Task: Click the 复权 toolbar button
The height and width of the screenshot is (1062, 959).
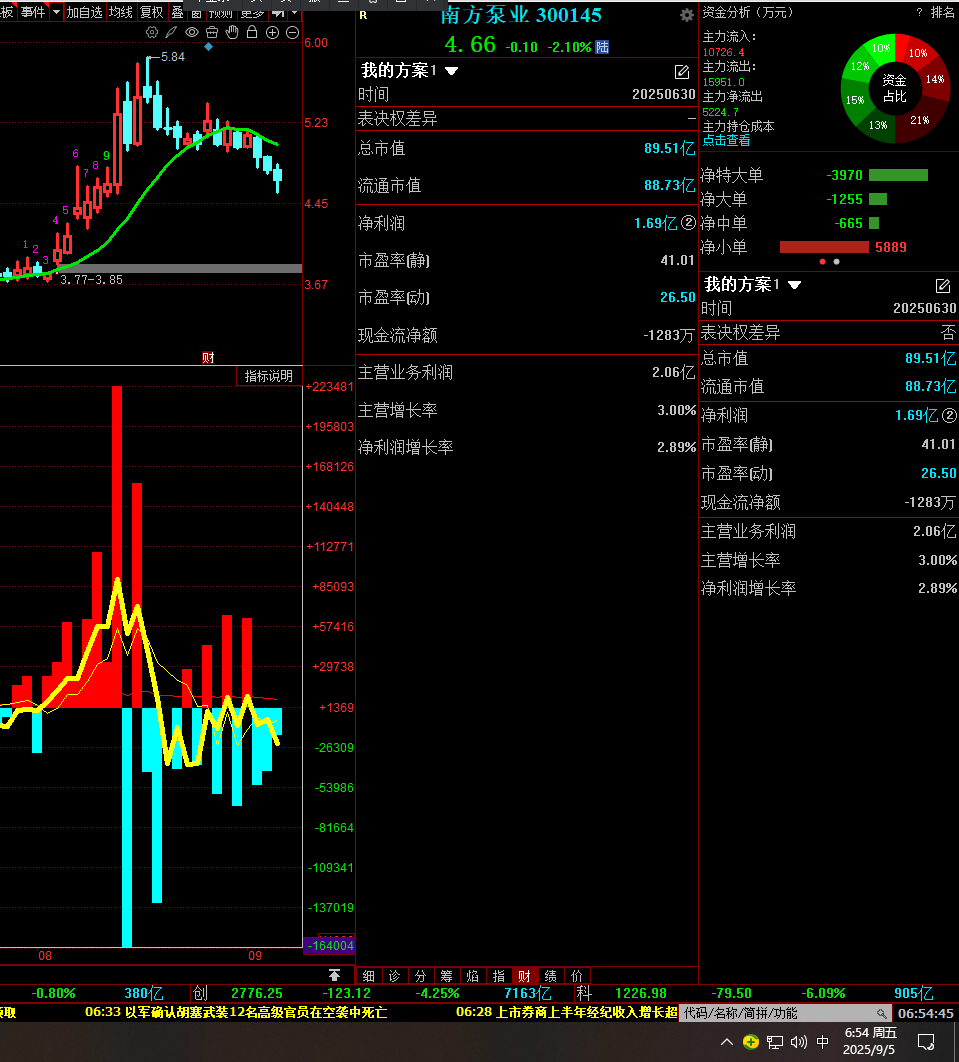Action: [x=152, y=12]
